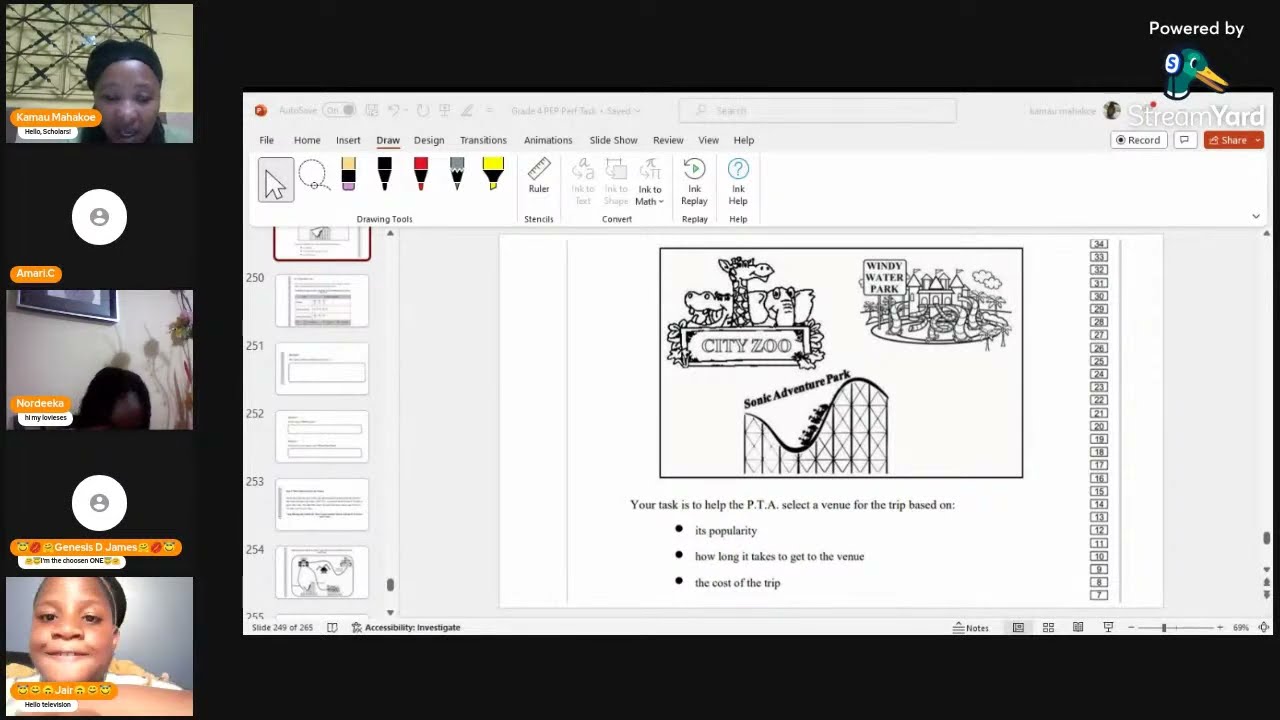Viewport: 1280px width, 720px height.
Task: Open the Slide Show tab
Action: [613, 140]
